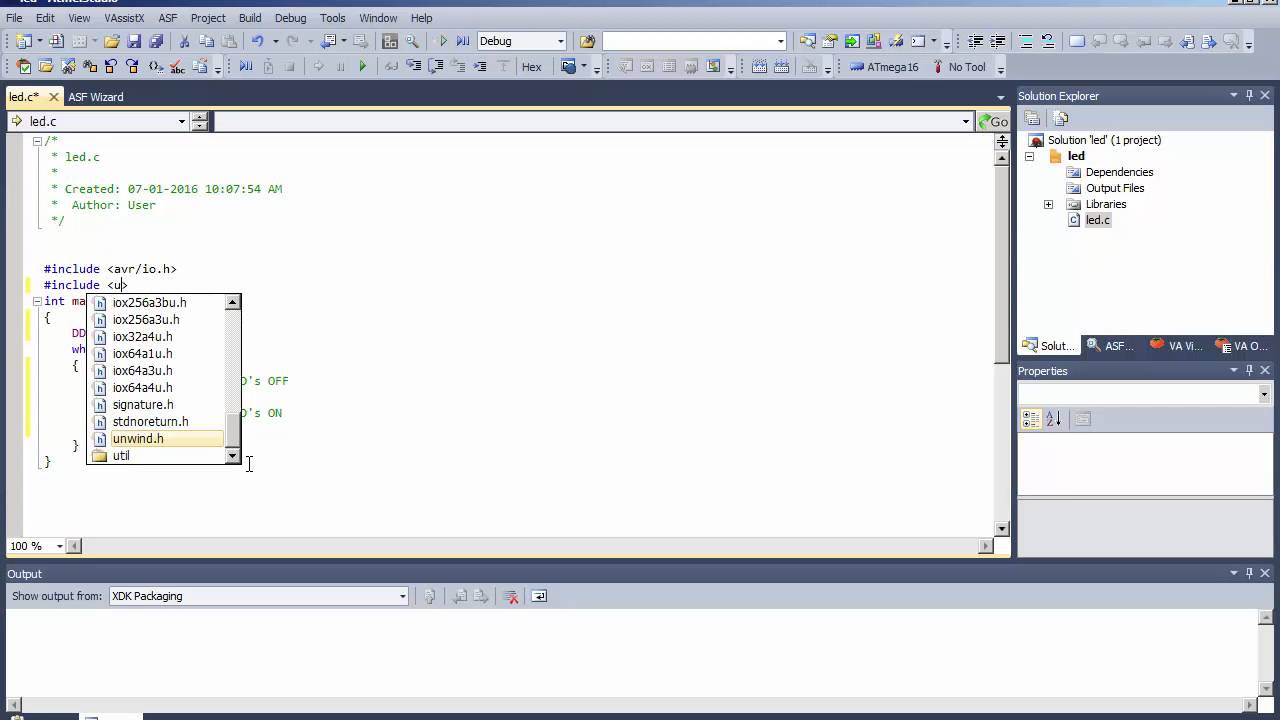Click the Open File folder icon

click(112, 41)
